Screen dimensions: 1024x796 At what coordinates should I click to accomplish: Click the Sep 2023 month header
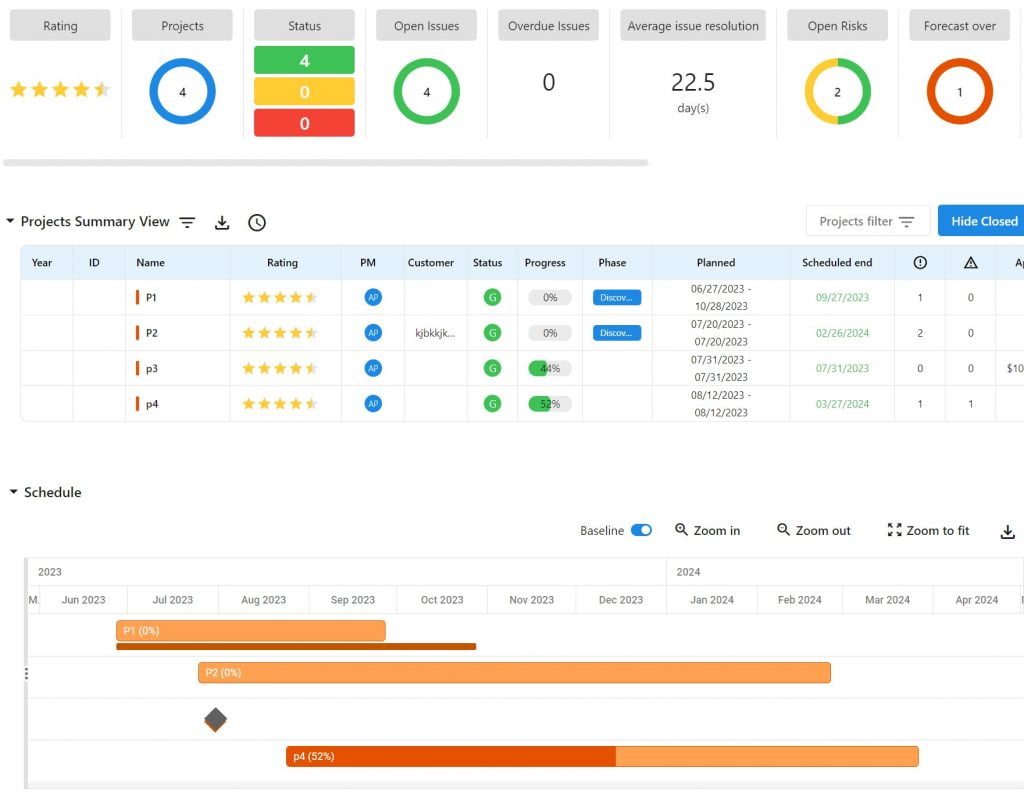click(x=353, y=599)
